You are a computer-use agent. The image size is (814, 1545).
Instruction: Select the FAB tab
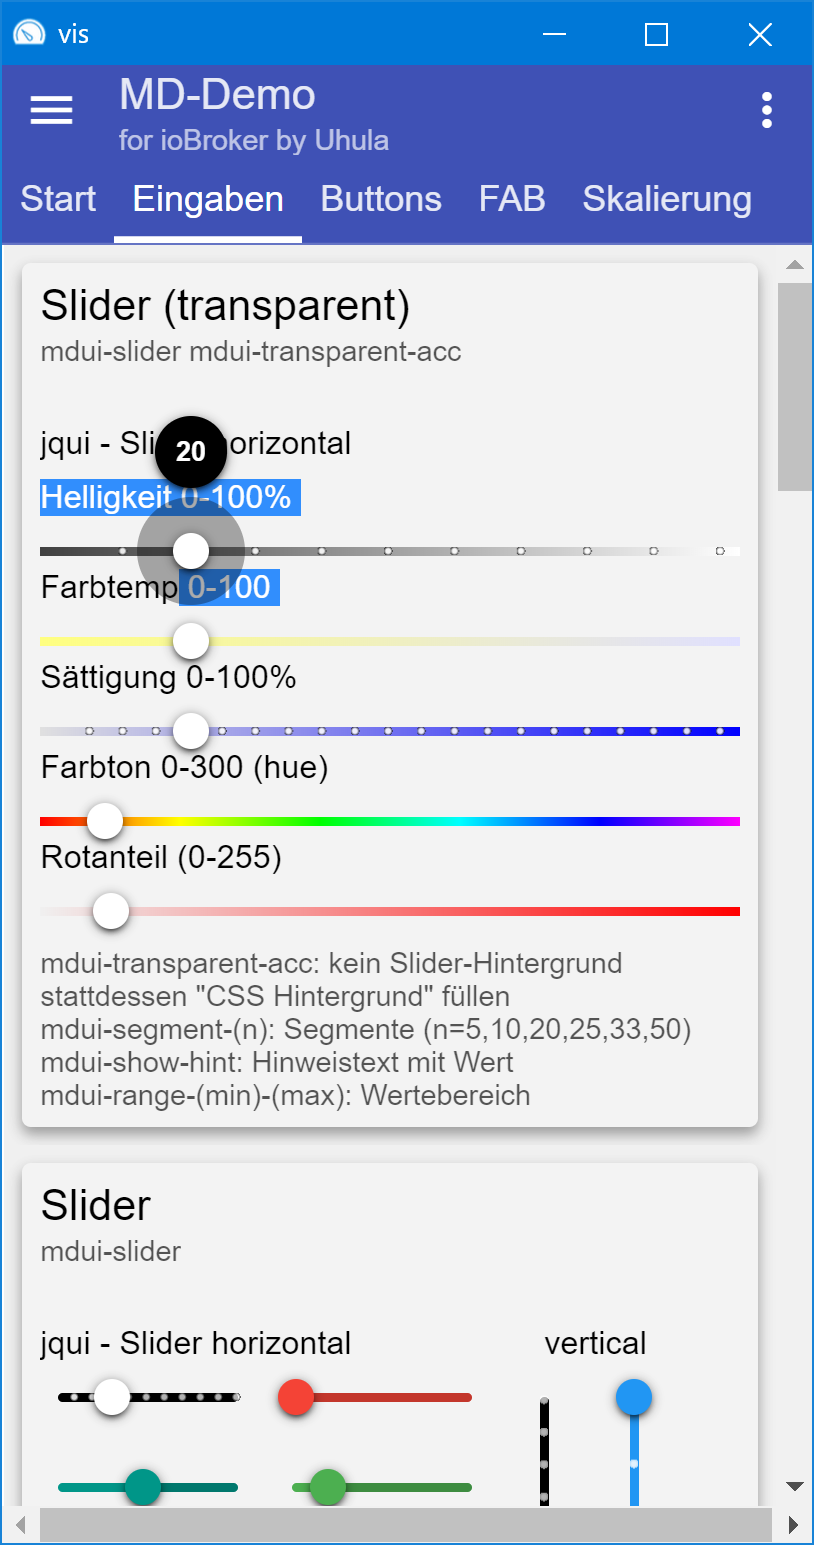512,199
